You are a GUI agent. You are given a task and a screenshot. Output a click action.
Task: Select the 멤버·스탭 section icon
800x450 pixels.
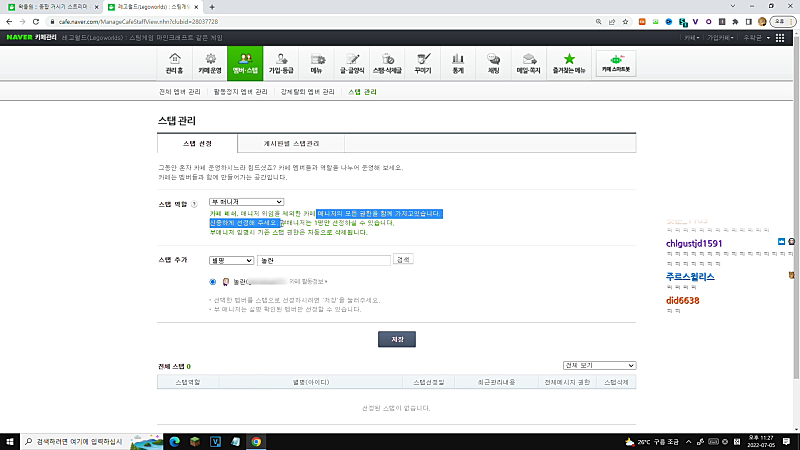tap(245, 64)
